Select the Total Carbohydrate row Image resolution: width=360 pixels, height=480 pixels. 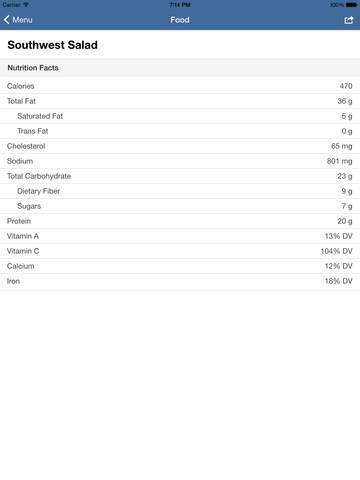[x=180, y=176]
